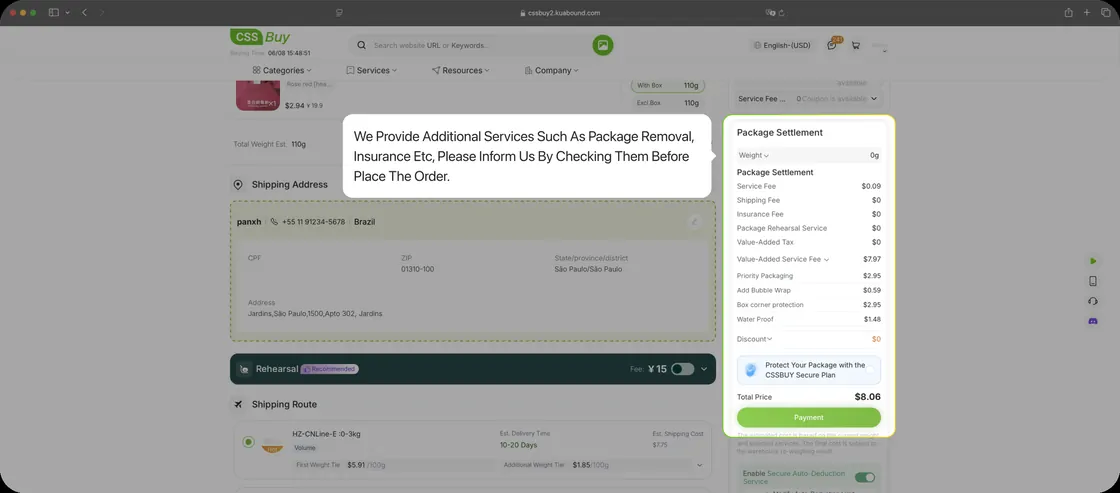Click the product price $2.94
The image size is (1120, 493).
click(294, 106)
